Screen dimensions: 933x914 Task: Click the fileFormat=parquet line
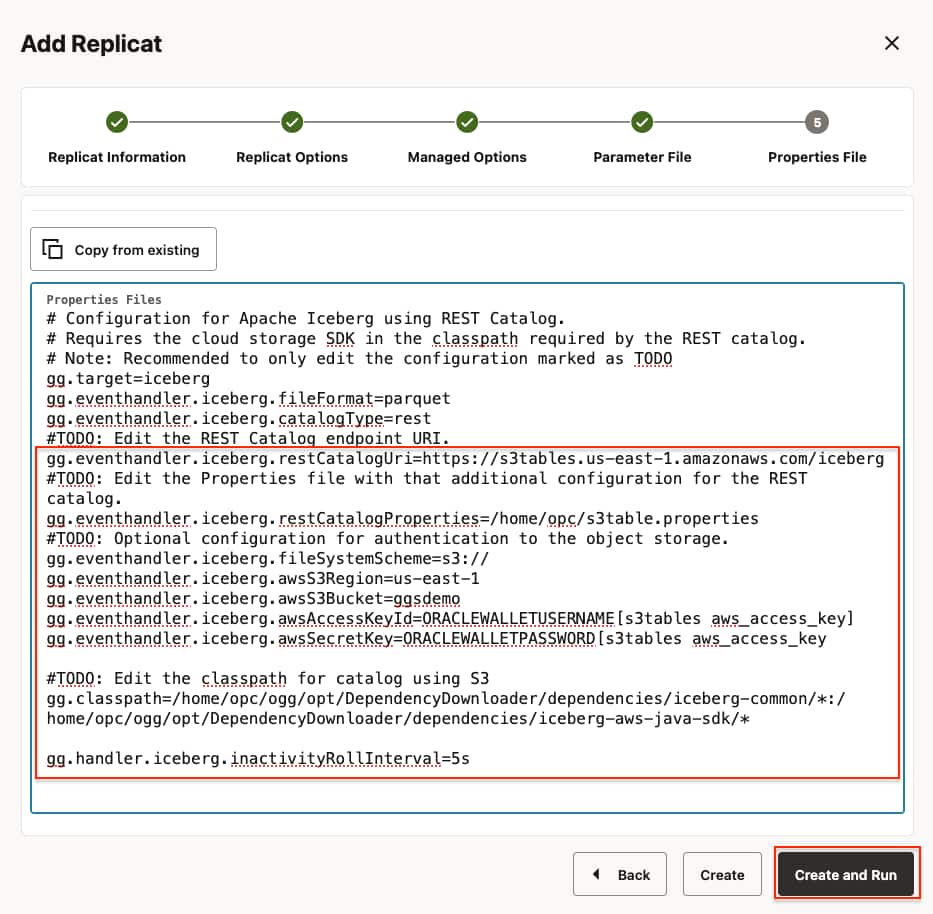pyautogui.click(x=248, y=399)
